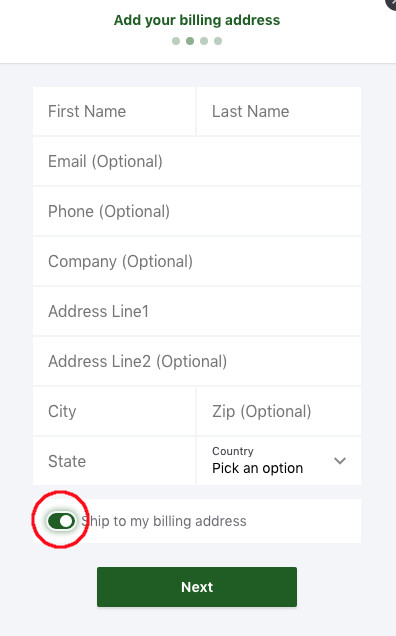This screenshot has width=396, height=636.
Task: Click the first progress step dot
Action: (x=176, y=41)
